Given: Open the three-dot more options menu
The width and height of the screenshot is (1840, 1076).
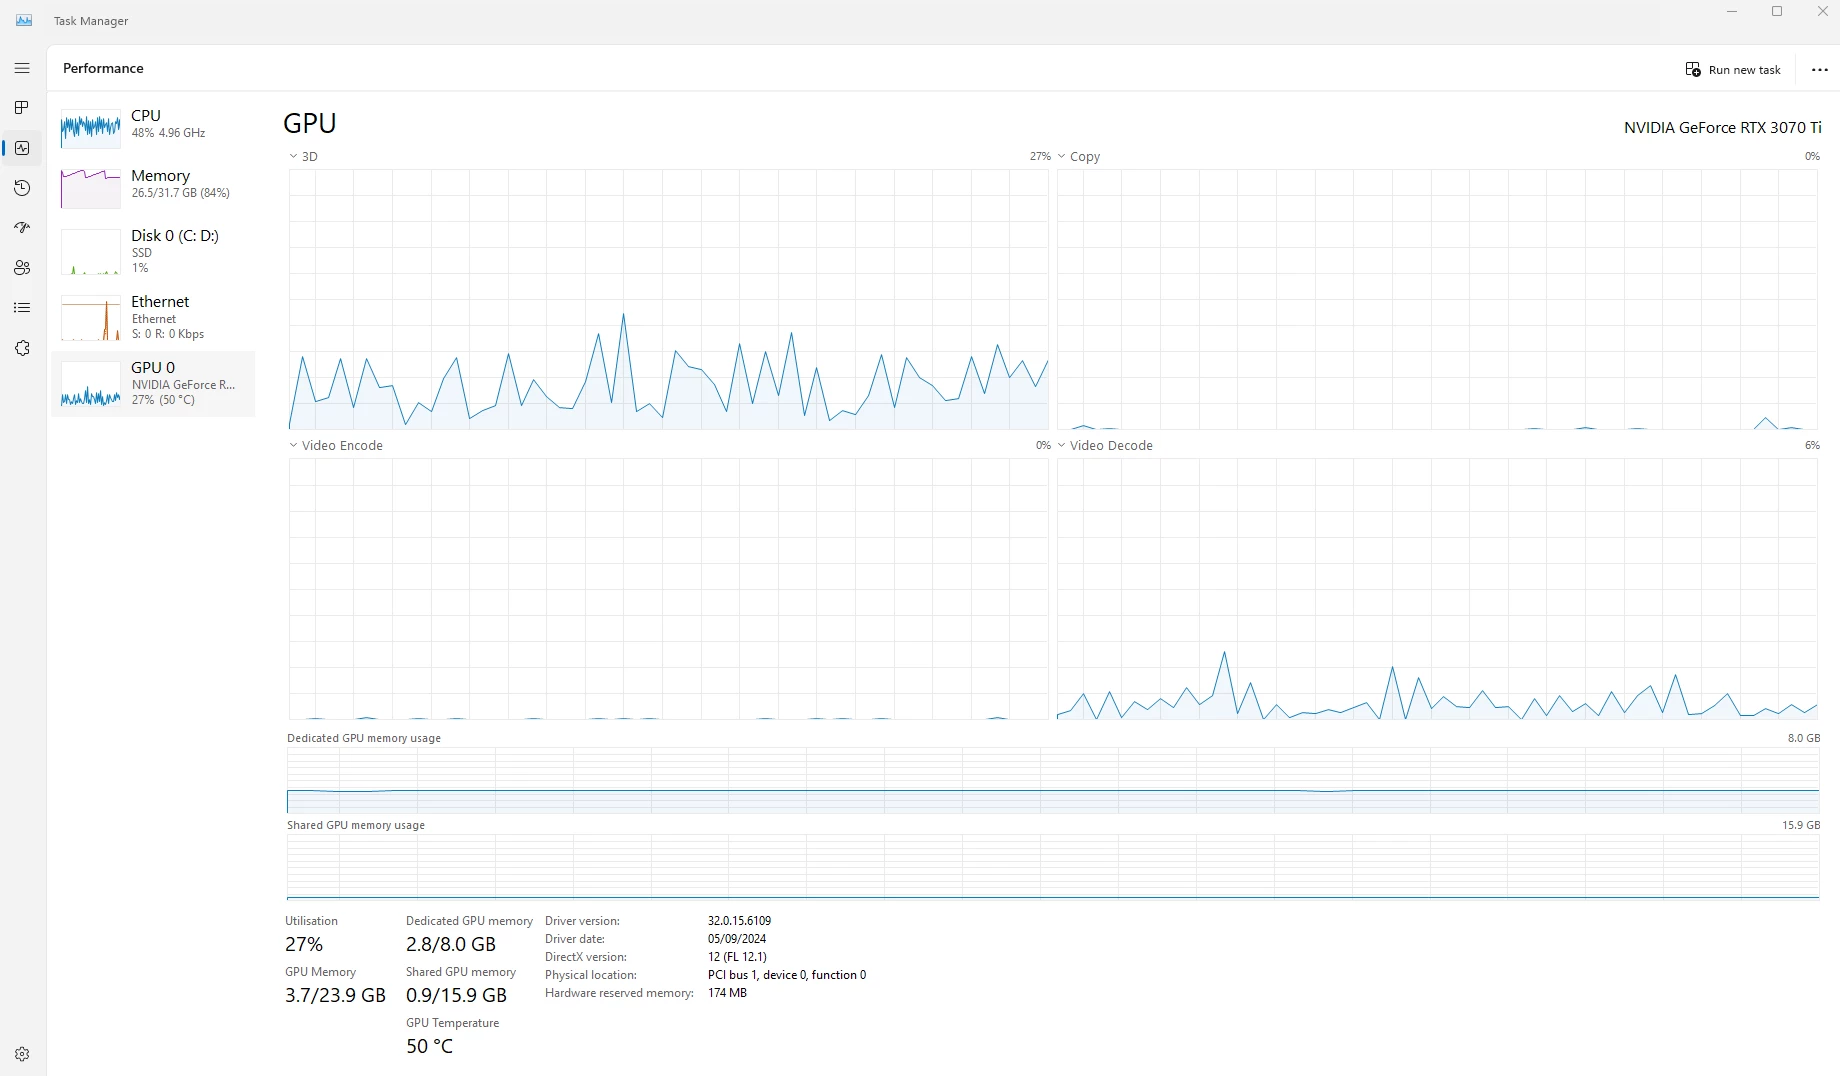Looking at the screenshot, I should coord(1820,70).
